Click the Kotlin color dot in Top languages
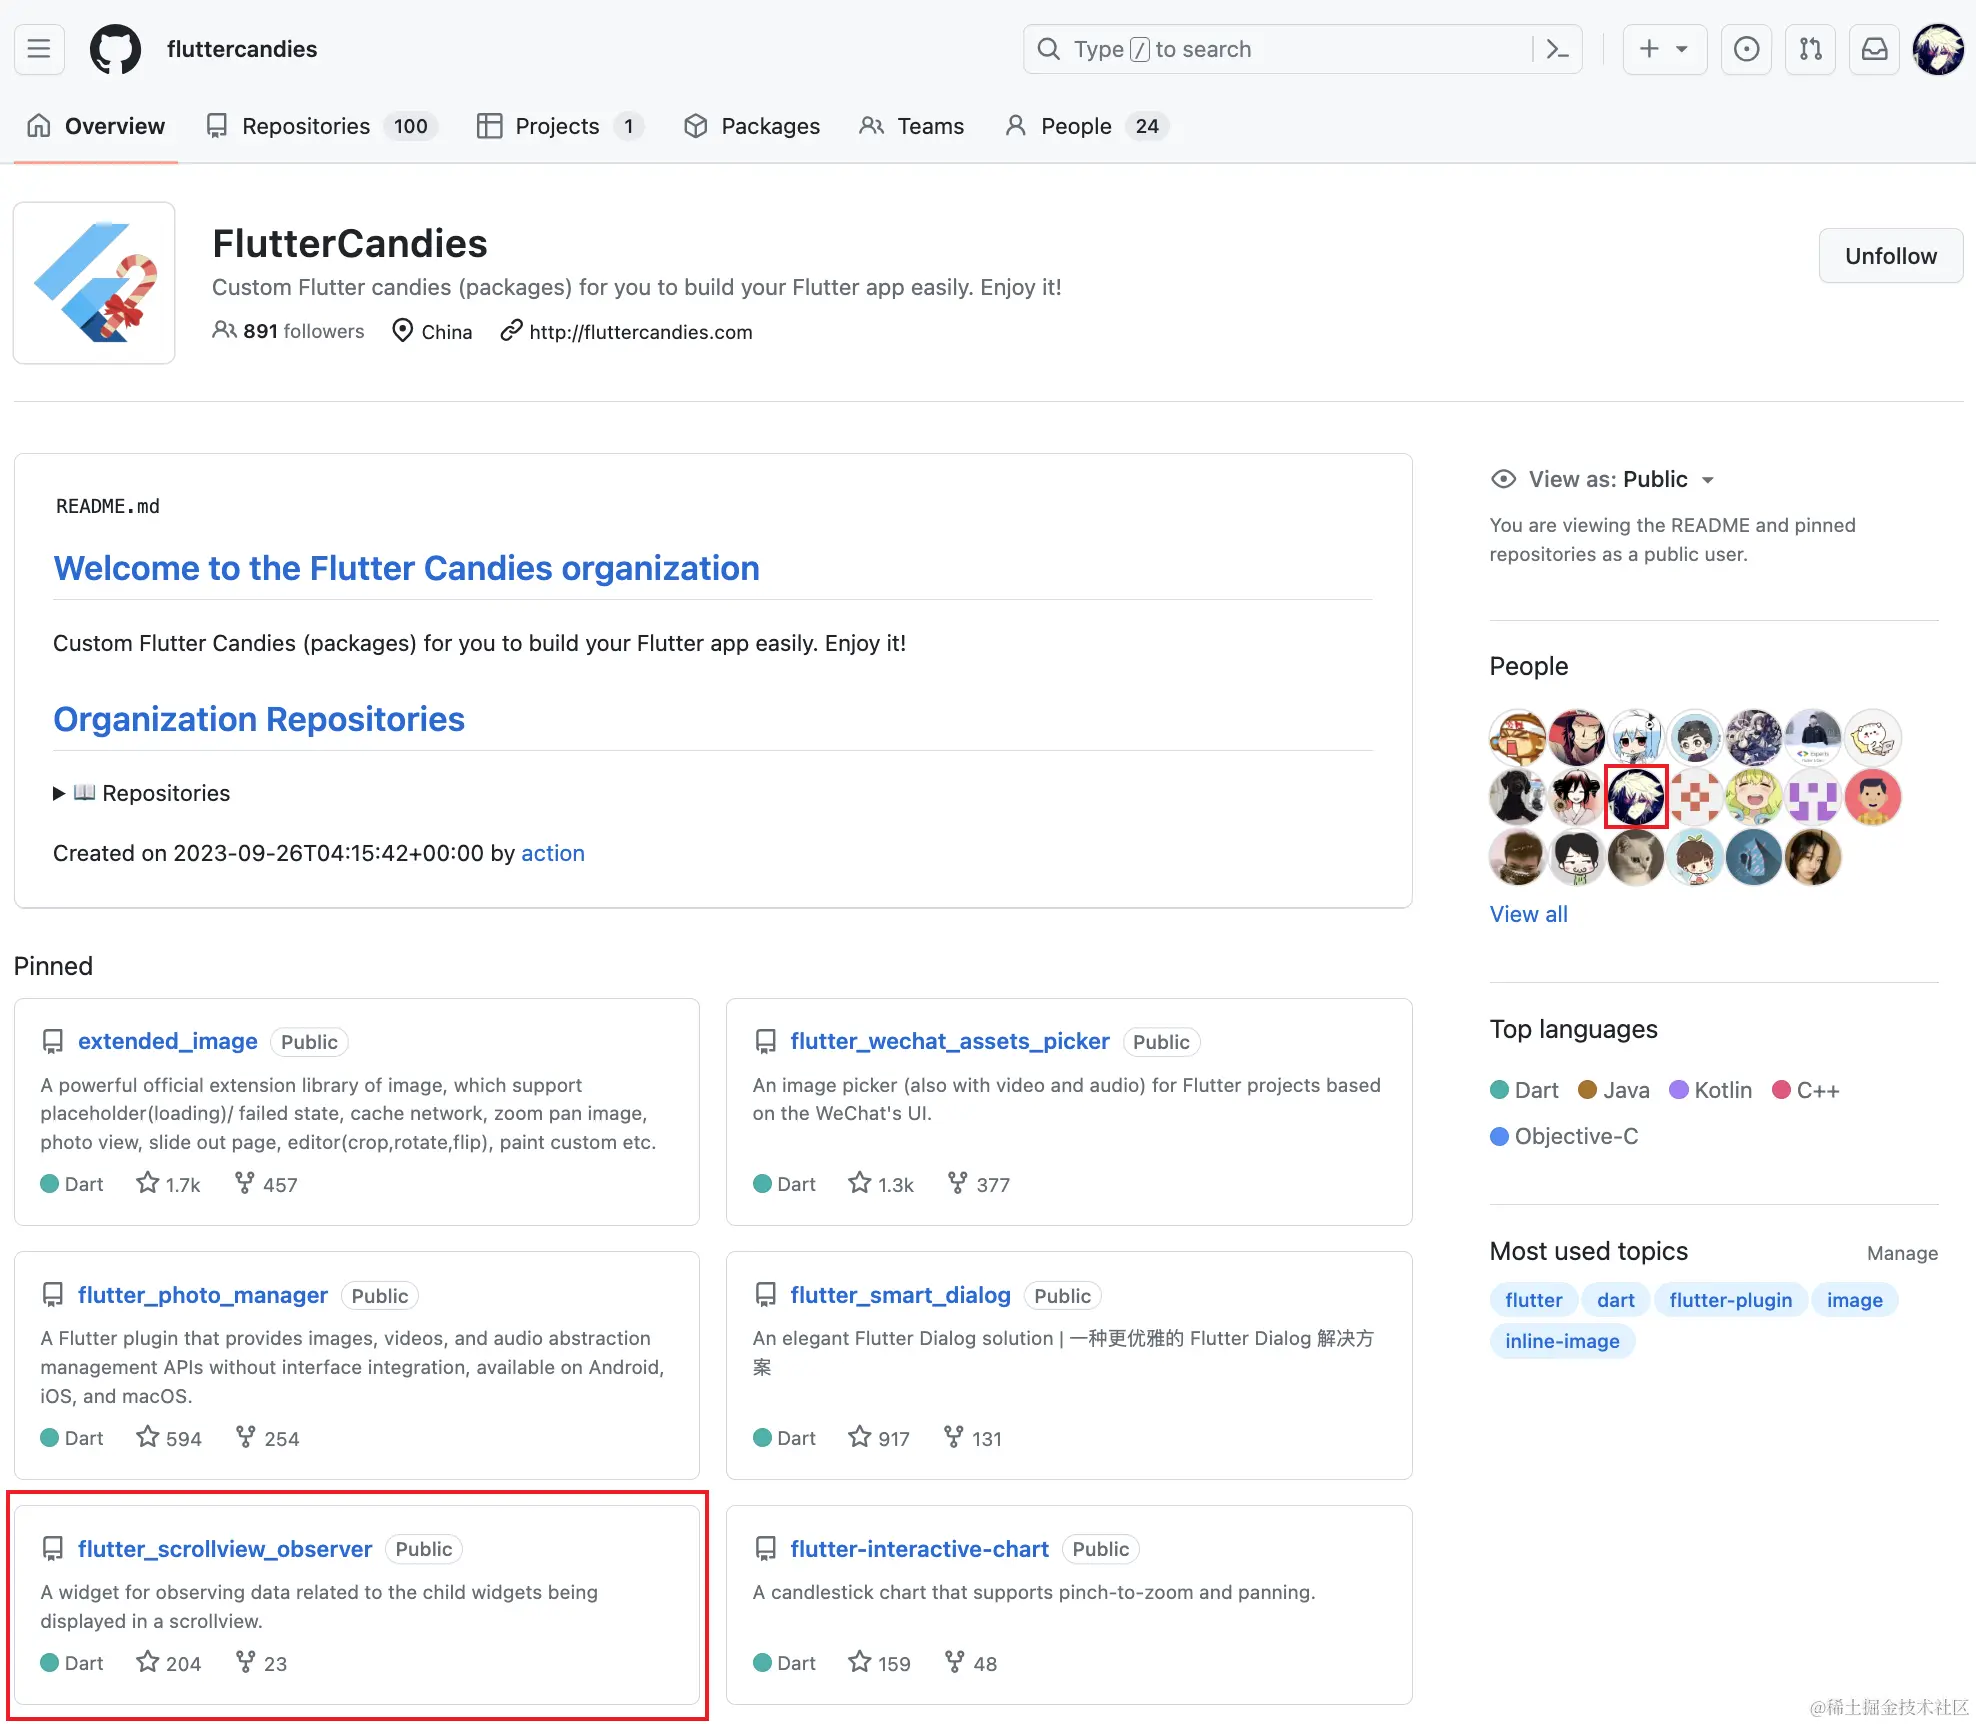This screenshot has height=1724, width=1976. coord(1679,1090)
